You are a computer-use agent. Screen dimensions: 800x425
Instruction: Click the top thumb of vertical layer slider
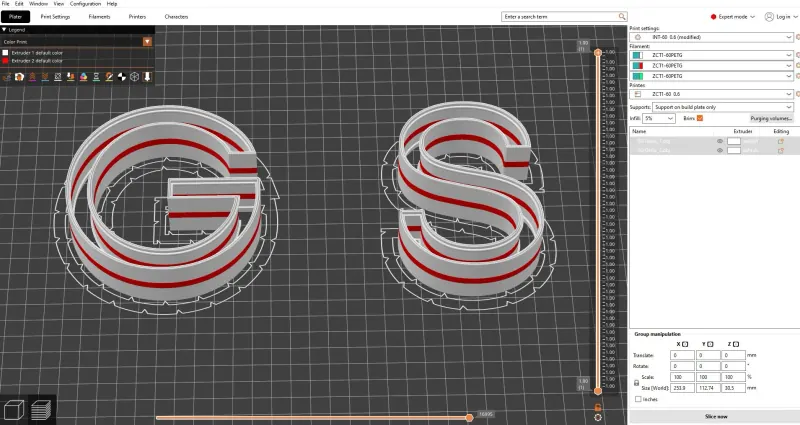click(598, 53)
